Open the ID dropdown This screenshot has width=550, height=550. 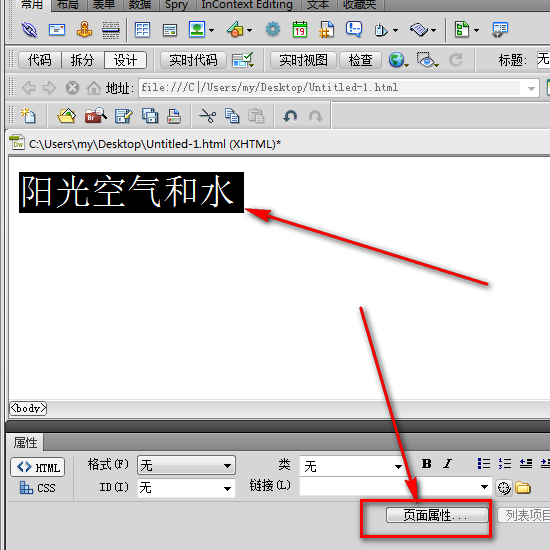[186, 488]
